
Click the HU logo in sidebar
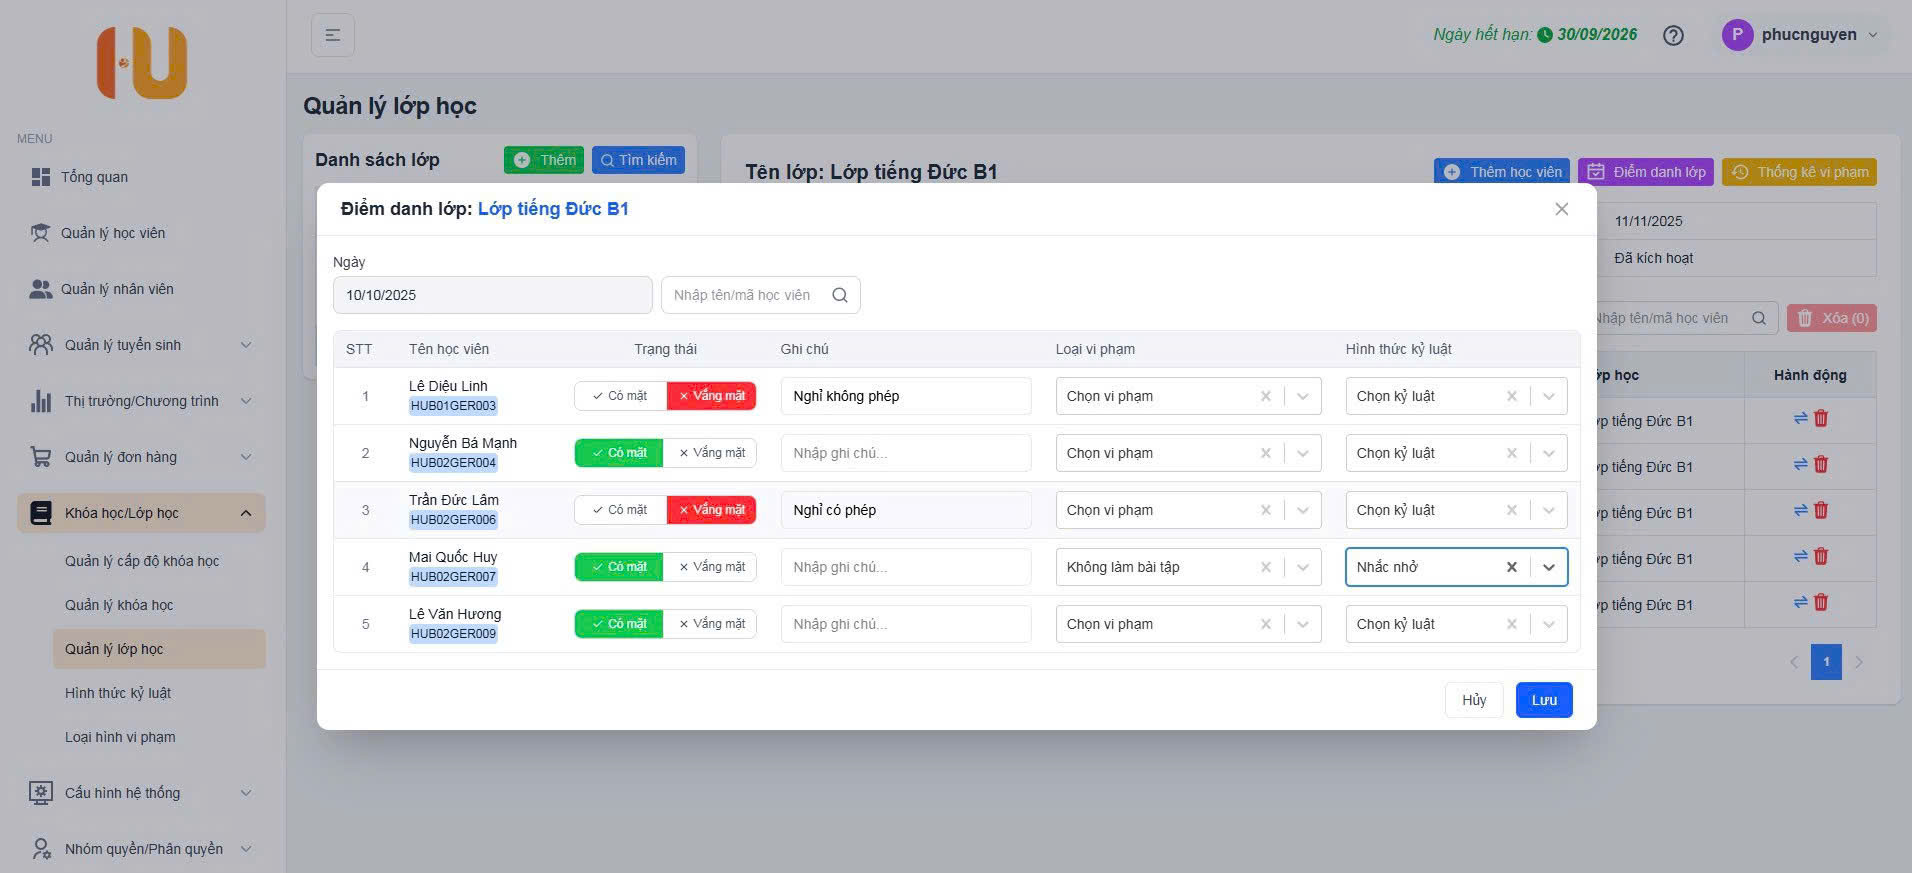(x=142, y=63)
